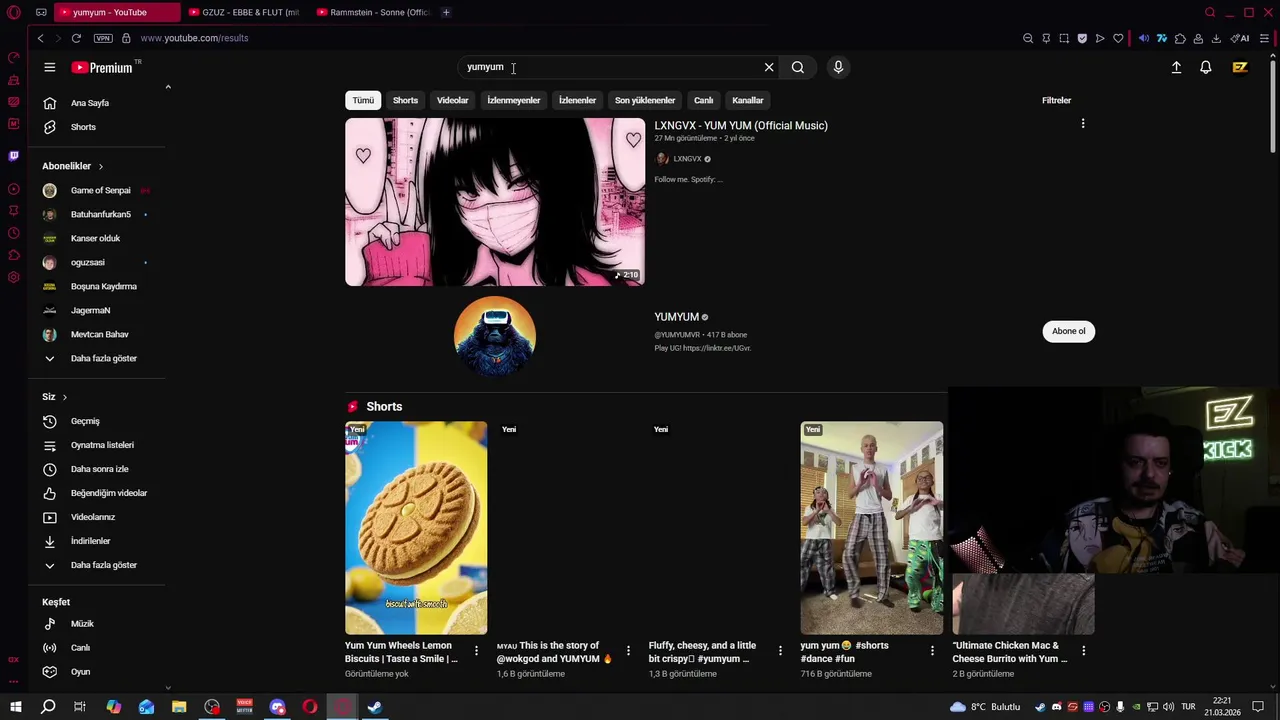
Task: Open Daha sonra izle list
Action: [x=98, y=469]
